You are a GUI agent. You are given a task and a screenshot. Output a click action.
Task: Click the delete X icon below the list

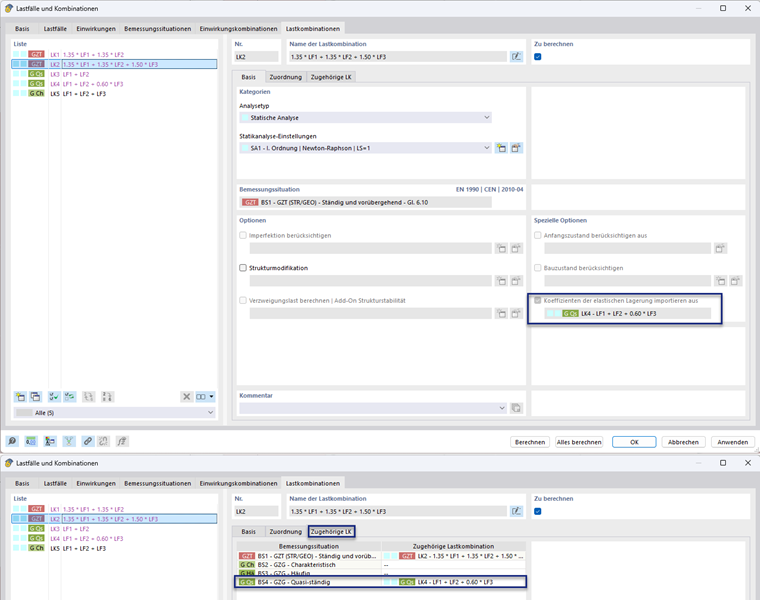186,396
